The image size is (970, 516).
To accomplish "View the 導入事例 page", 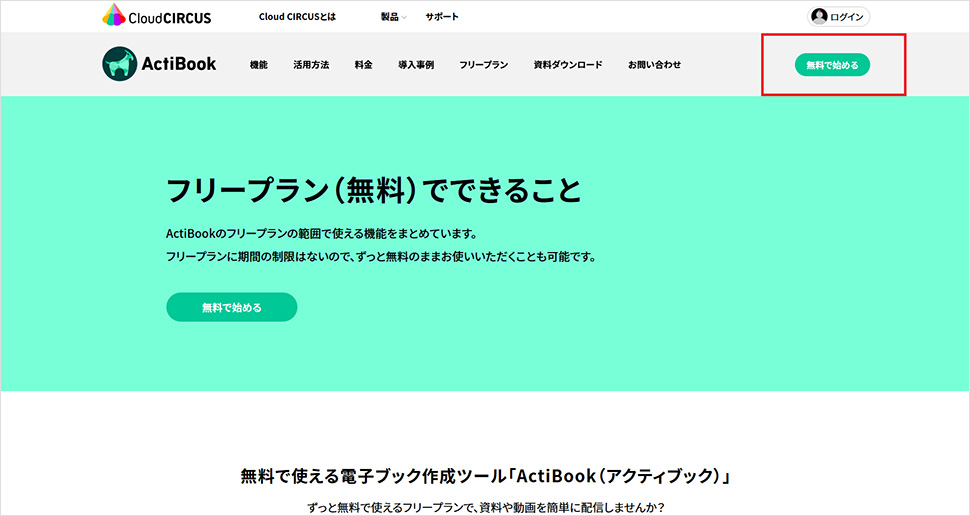I will 416,64.
